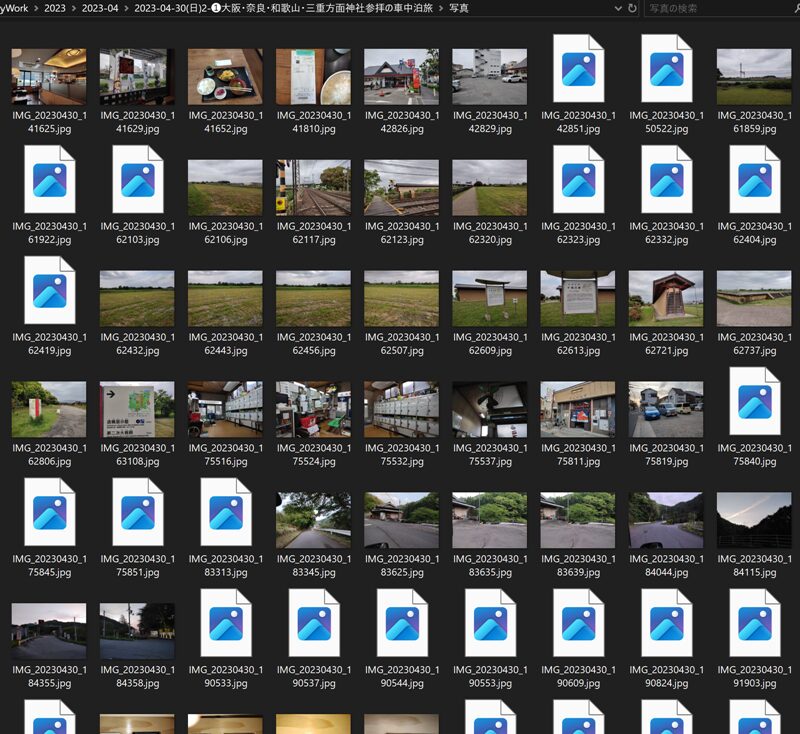The width and height of the screenshot is (800, 734).
Task: Click the 写真 breadcrumb segment
Action: click(x=459, y=8)
